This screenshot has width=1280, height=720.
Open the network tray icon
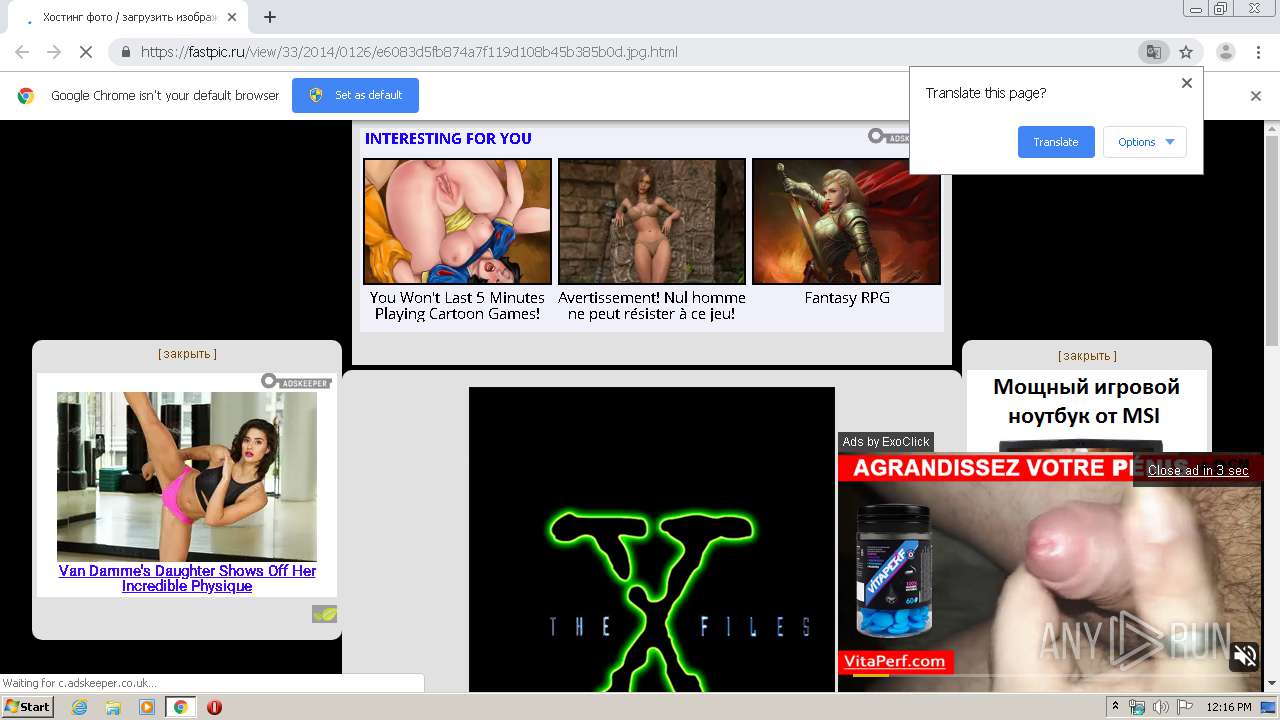click(x=1138, y=707)
